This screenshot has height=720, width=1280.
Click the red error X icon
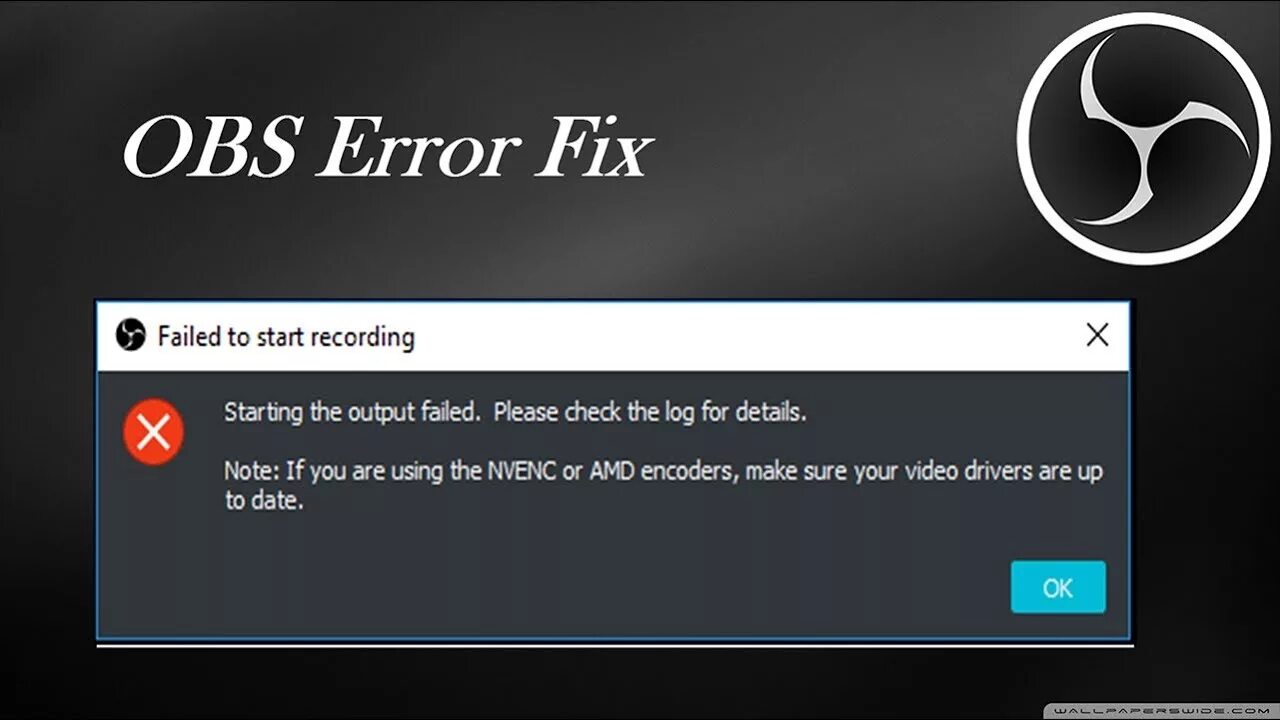153,432
